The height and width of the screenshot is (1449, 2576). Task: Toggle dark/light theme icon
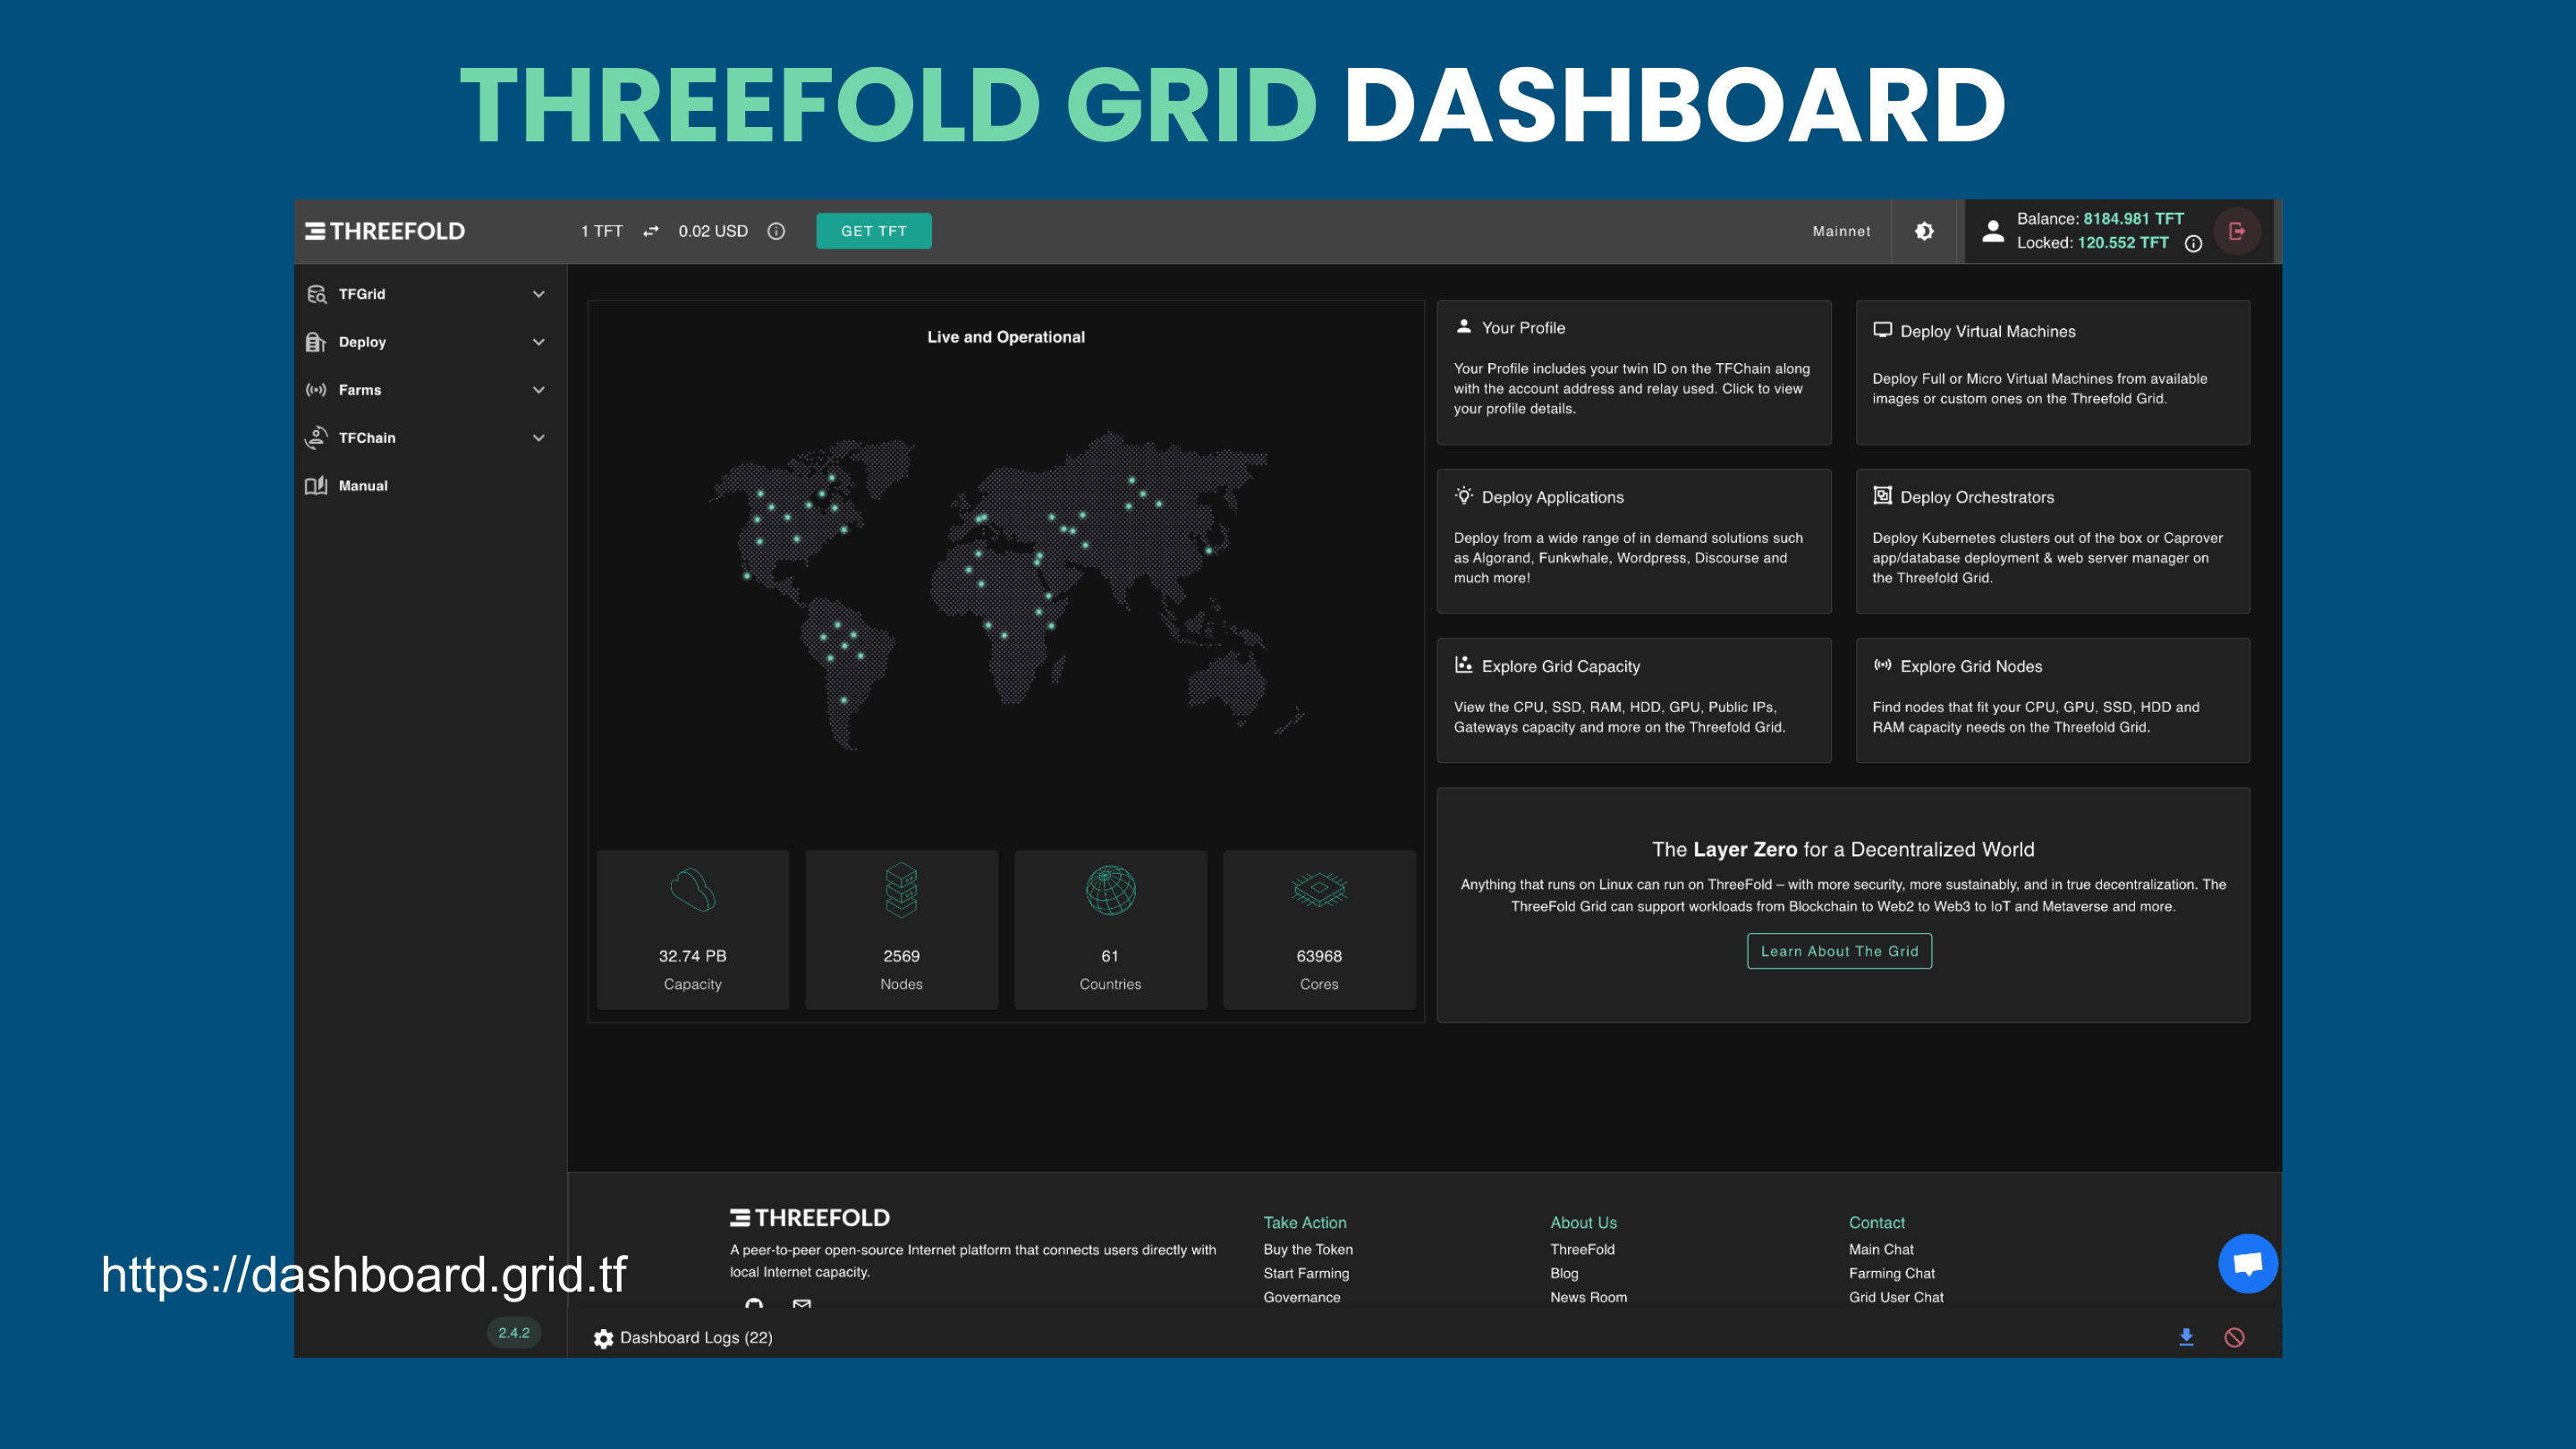(x=1924, y=231)
